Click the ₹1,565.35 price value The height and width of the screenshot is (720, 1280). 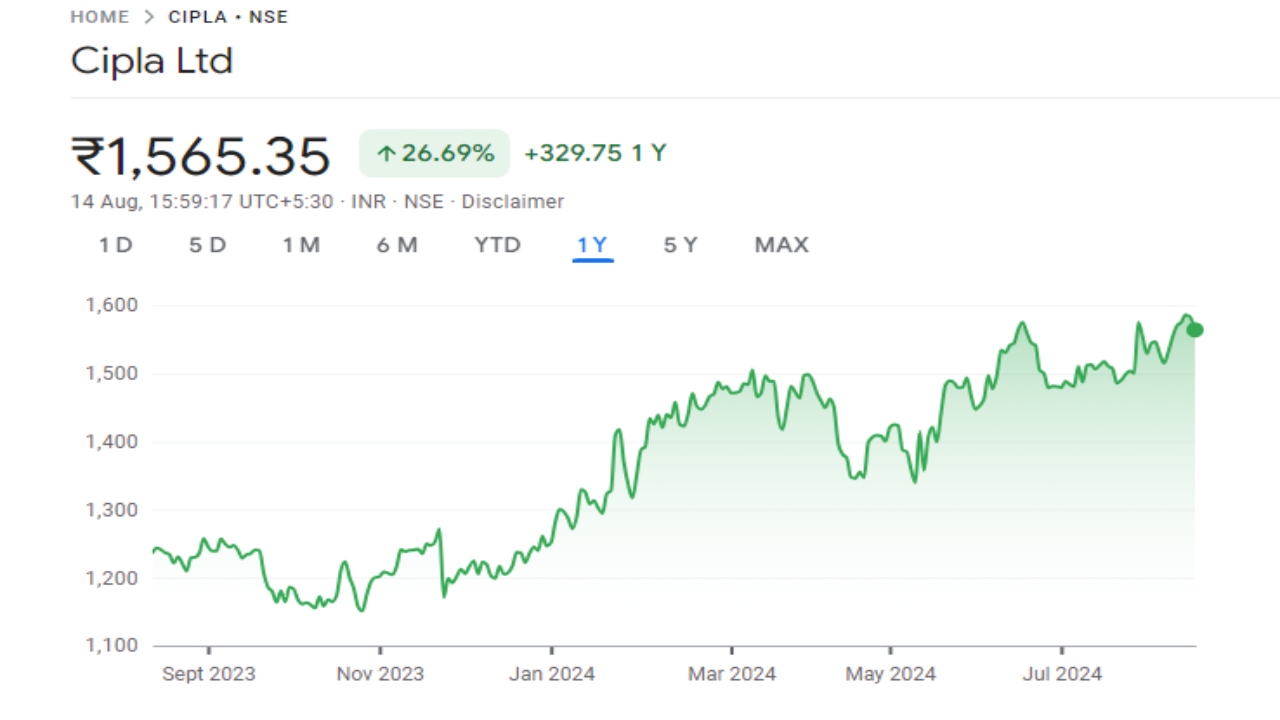click(x=200, y=157)
